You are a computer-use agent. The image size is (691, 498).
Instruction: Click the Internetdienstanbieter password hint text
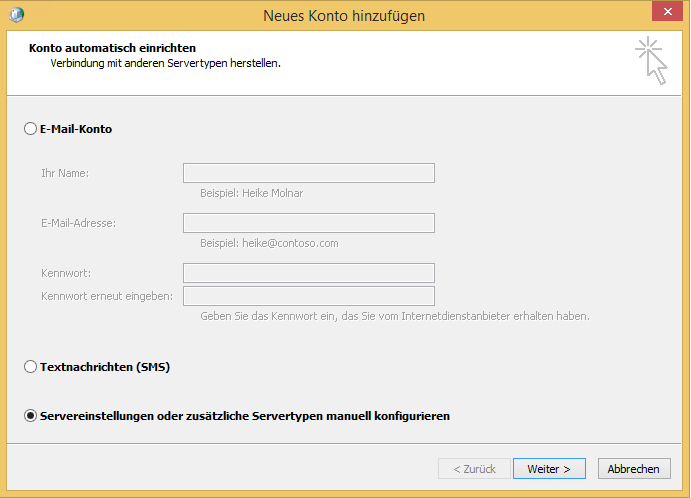[394, 316]
